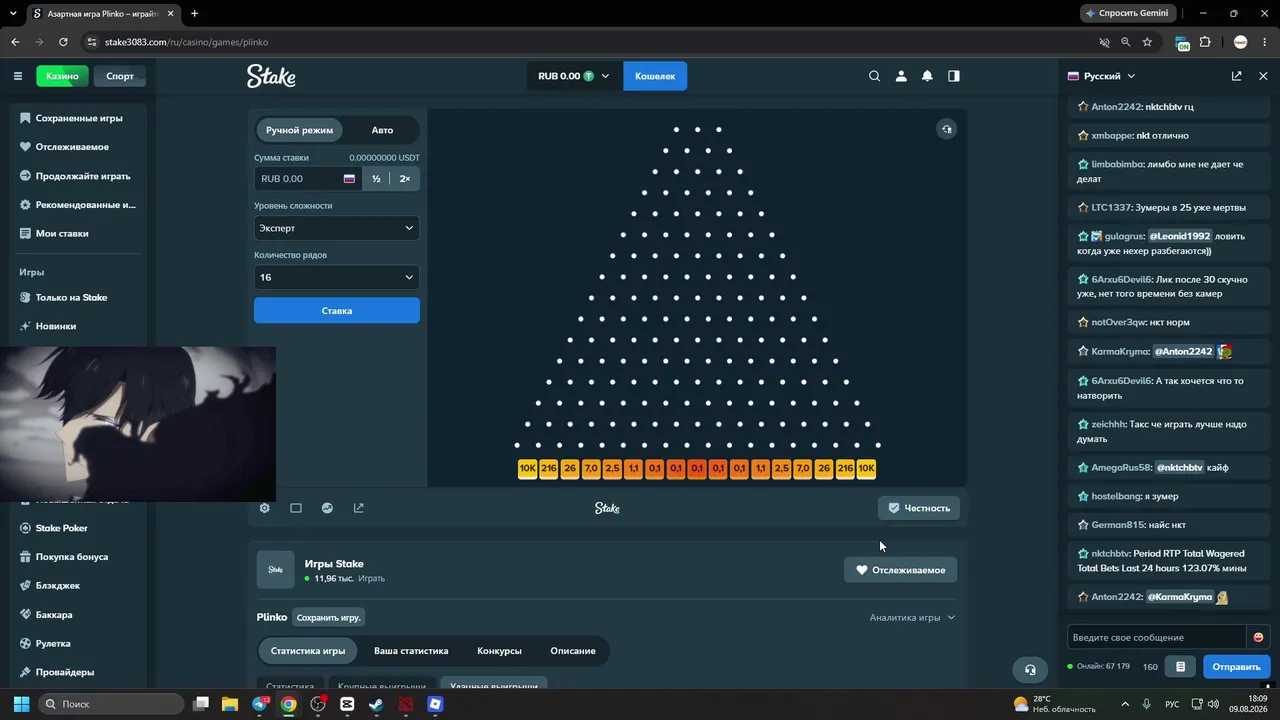Halve the bet with ½ button
This screenshot has width=1280, height=720.
pyautogui.click(x=376, y=179)
